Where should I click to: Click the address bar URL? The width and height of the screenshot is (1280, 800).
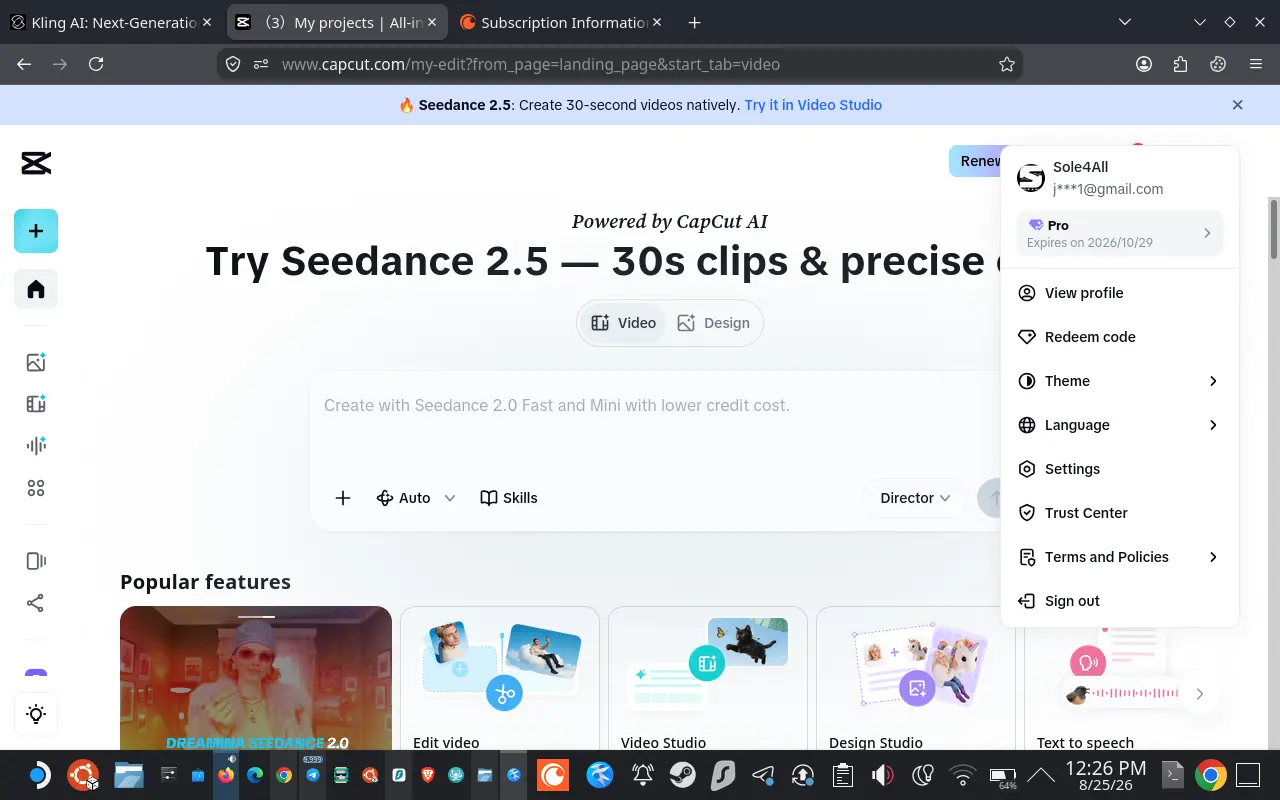coord(531,64)
